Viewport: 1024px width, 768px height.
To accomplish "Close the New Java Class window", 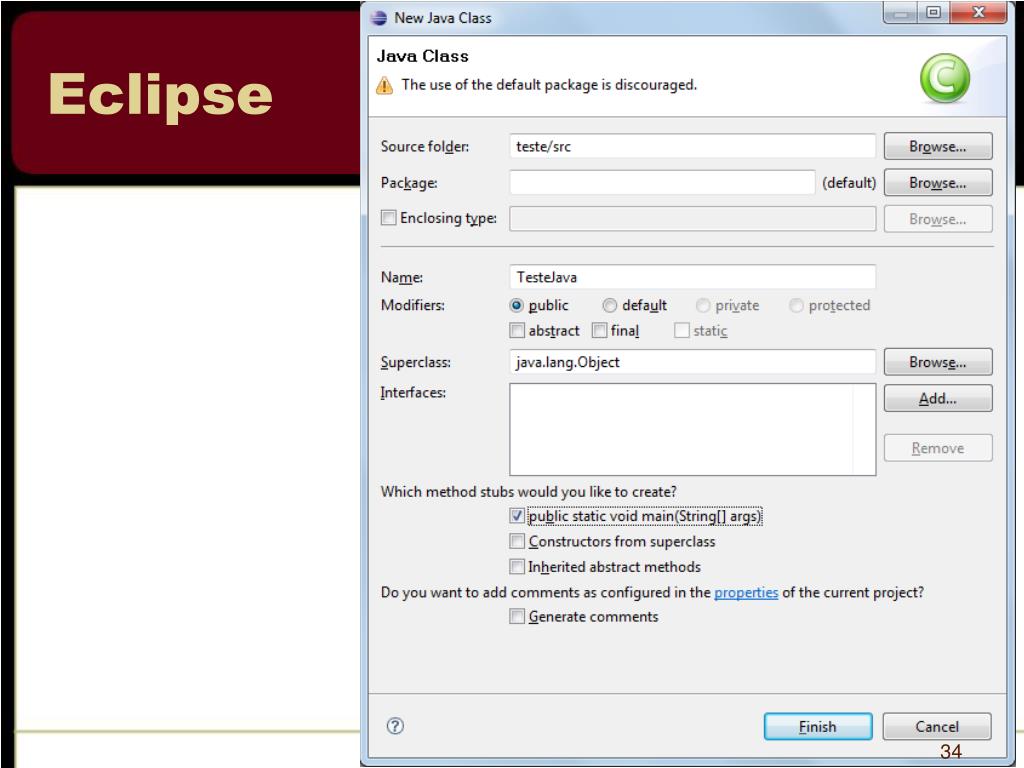I will coord(978,12).
